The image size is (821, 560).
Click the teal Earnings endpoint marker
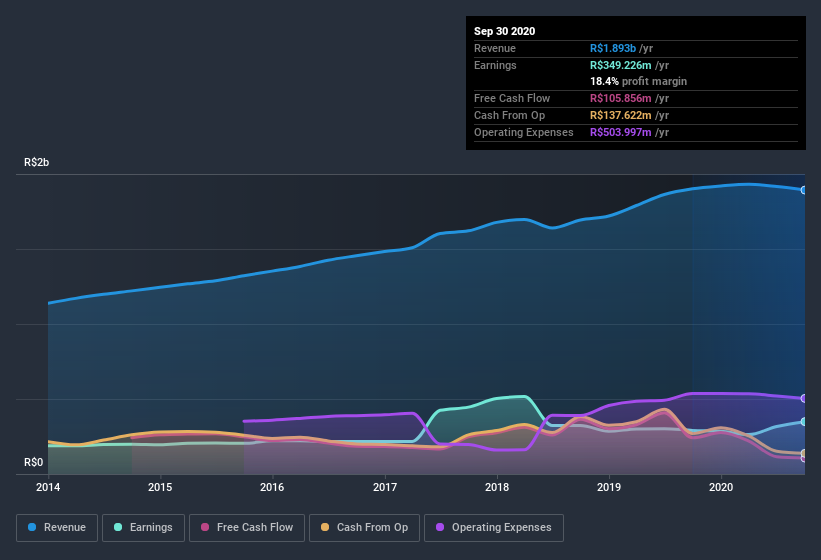click(x=803, y=422)
